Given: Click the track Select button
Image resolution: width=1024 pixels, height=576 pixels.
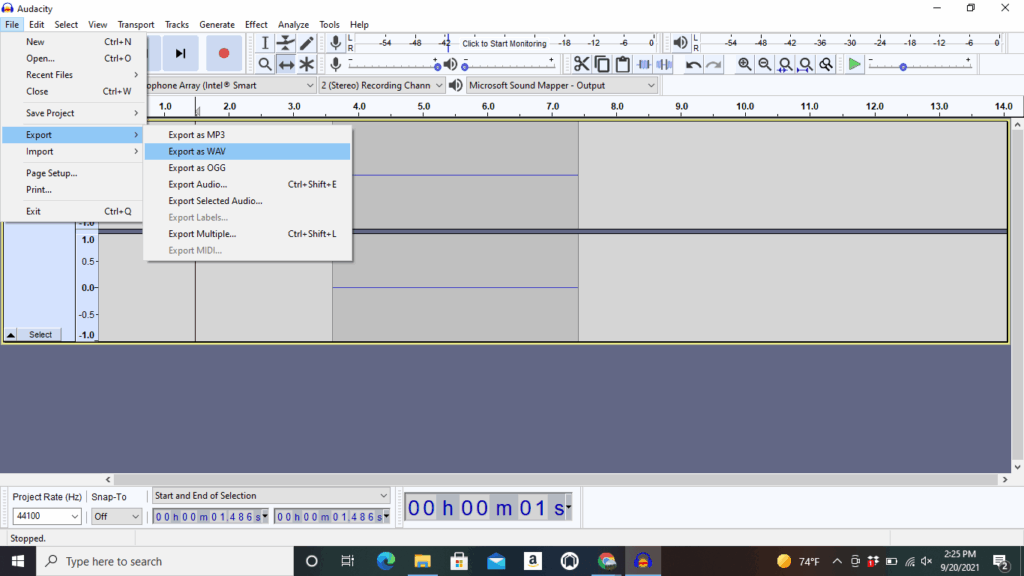Looking at the screenshot, I should tap(40, 335).
